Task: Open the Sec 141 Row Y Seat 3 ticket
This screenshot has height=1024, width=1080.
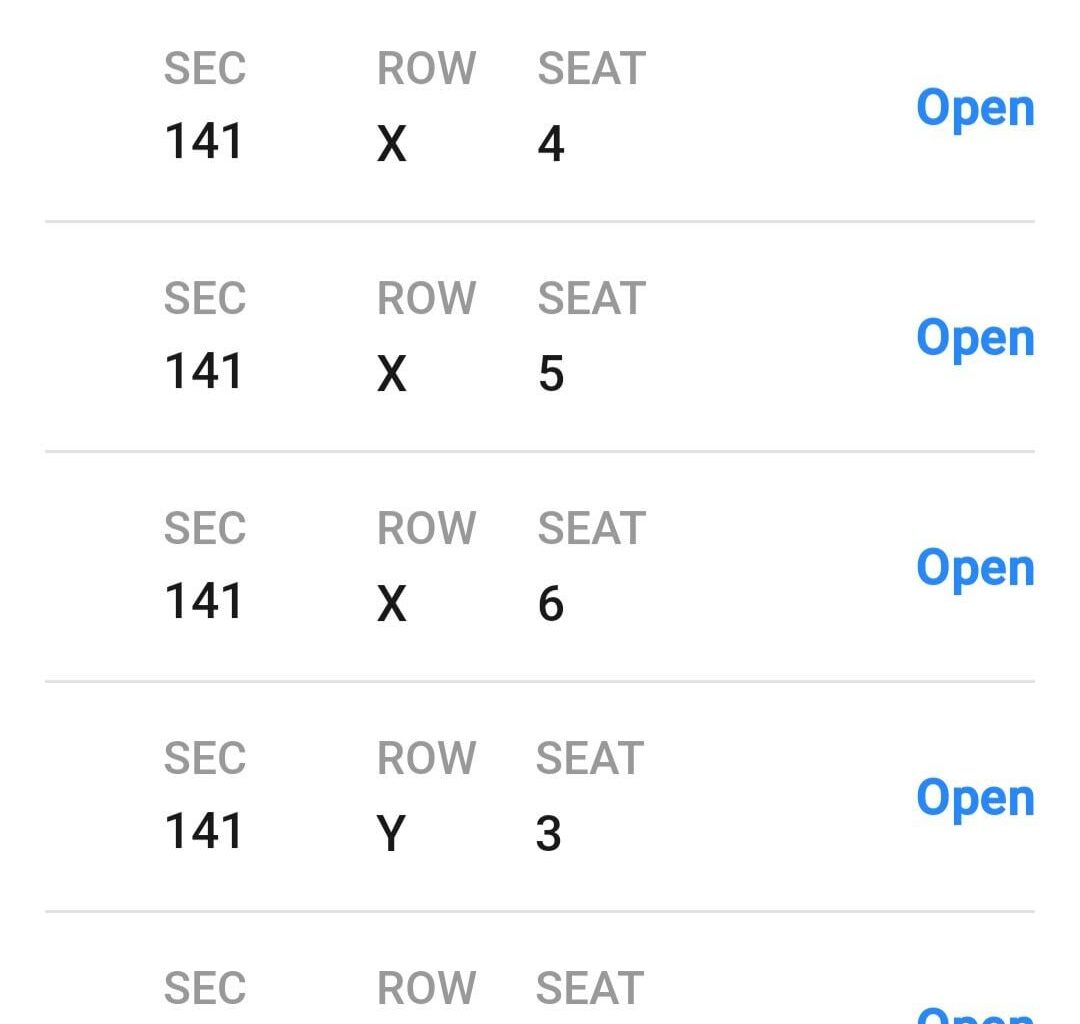Action: [x=975, y=798]
